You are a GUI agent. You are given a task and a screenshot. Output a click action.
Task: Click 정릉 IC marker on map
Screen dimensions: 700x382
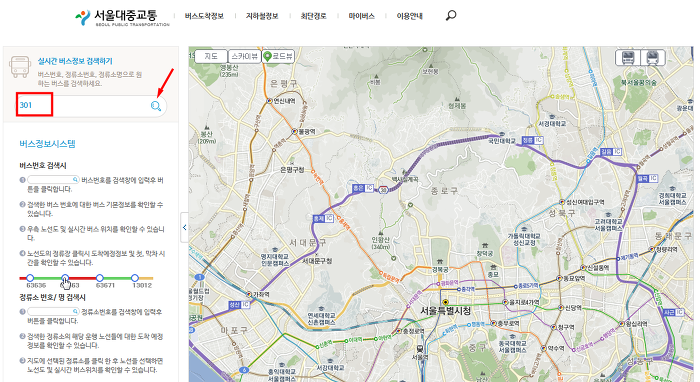point(532,140)
